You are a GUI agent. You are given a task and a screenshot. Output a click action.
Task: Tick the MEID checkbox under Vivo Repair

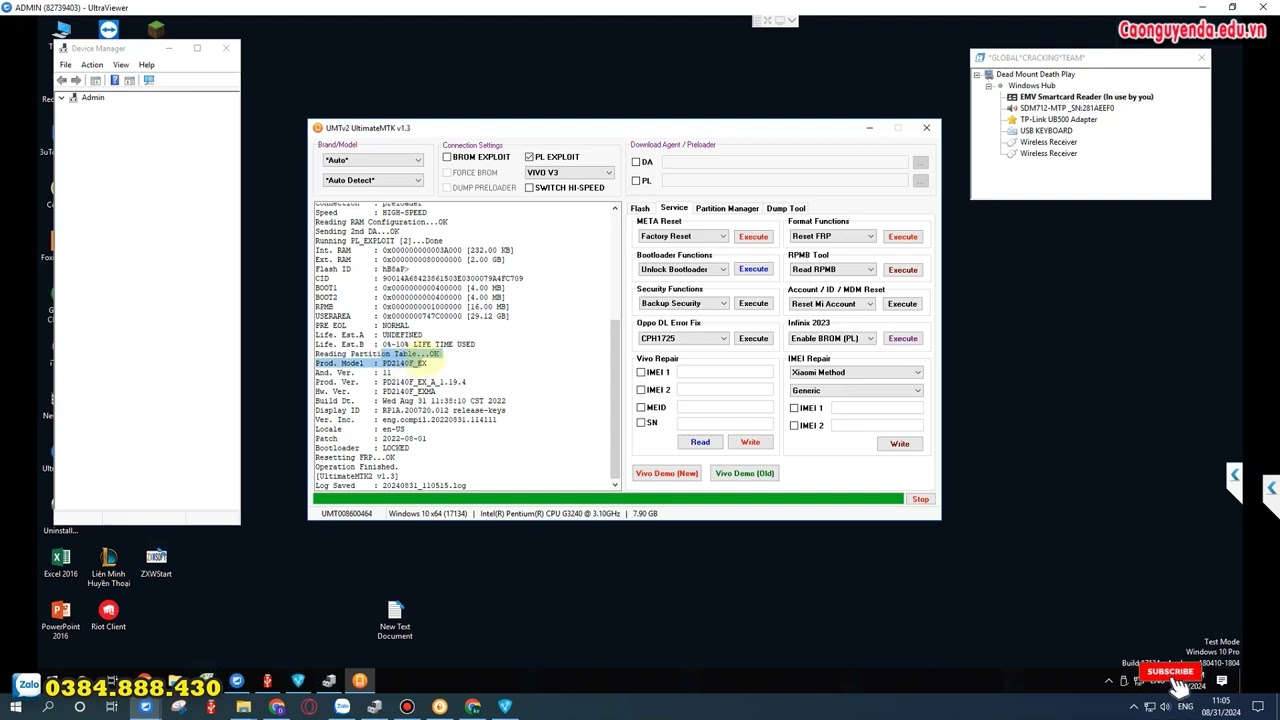pos(641,407)
